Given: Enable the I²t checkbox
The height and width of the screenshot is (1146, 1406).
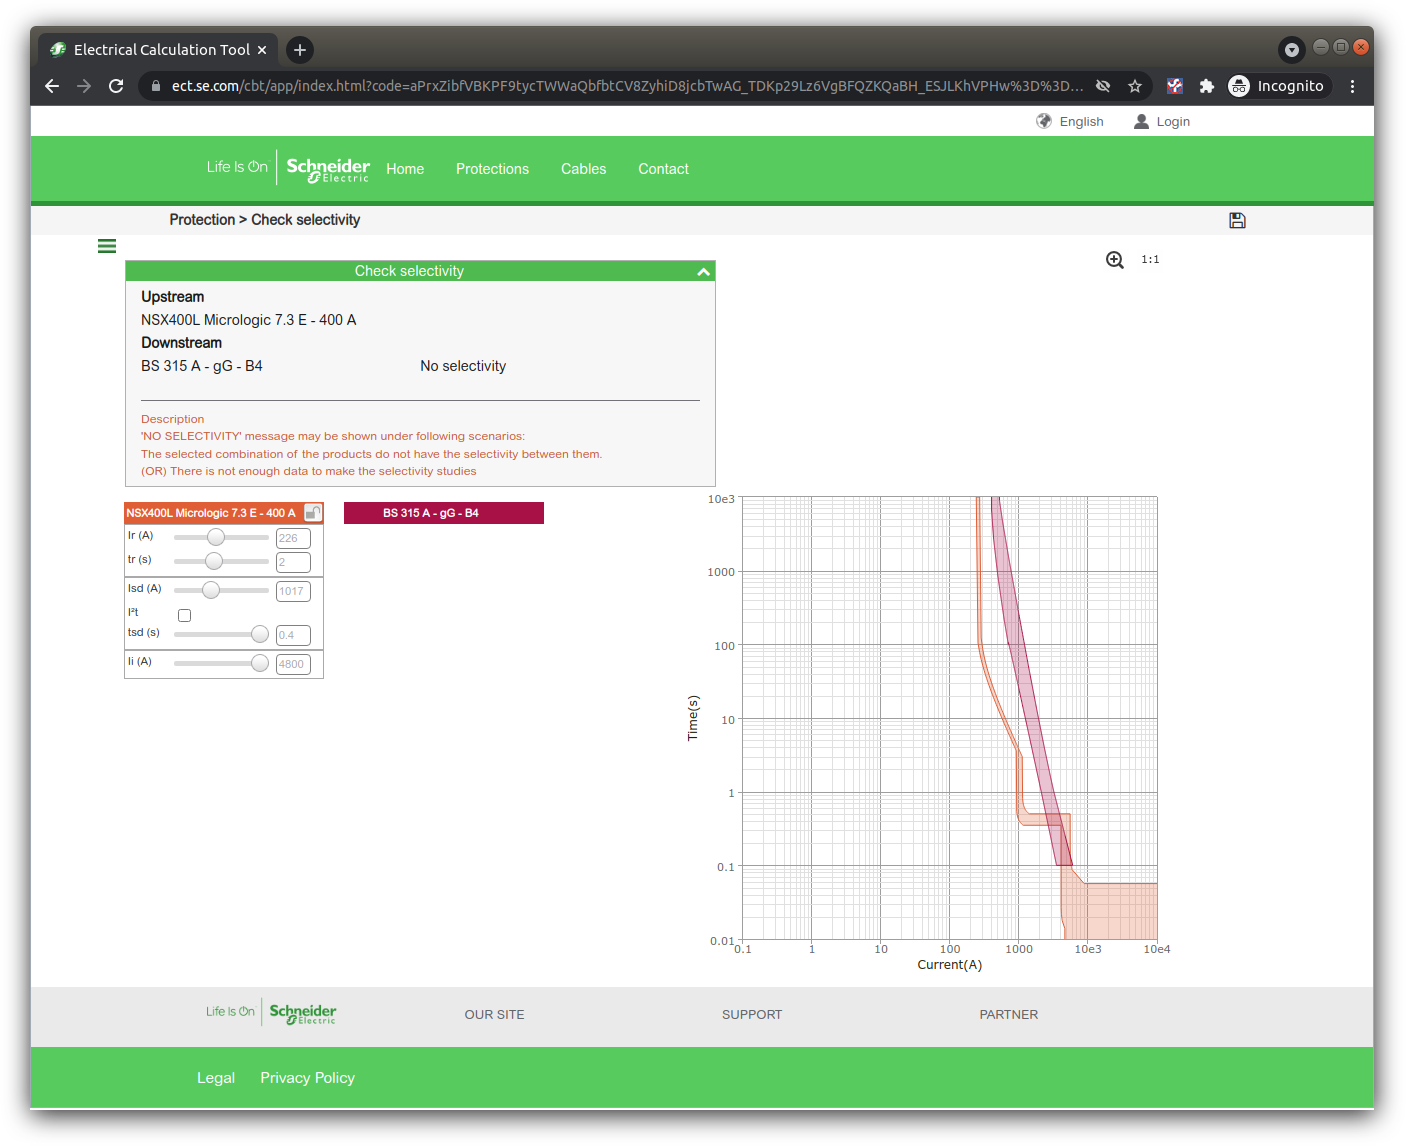Looking at the screenshot, I should pyautogui.click(x=184, y=616).
